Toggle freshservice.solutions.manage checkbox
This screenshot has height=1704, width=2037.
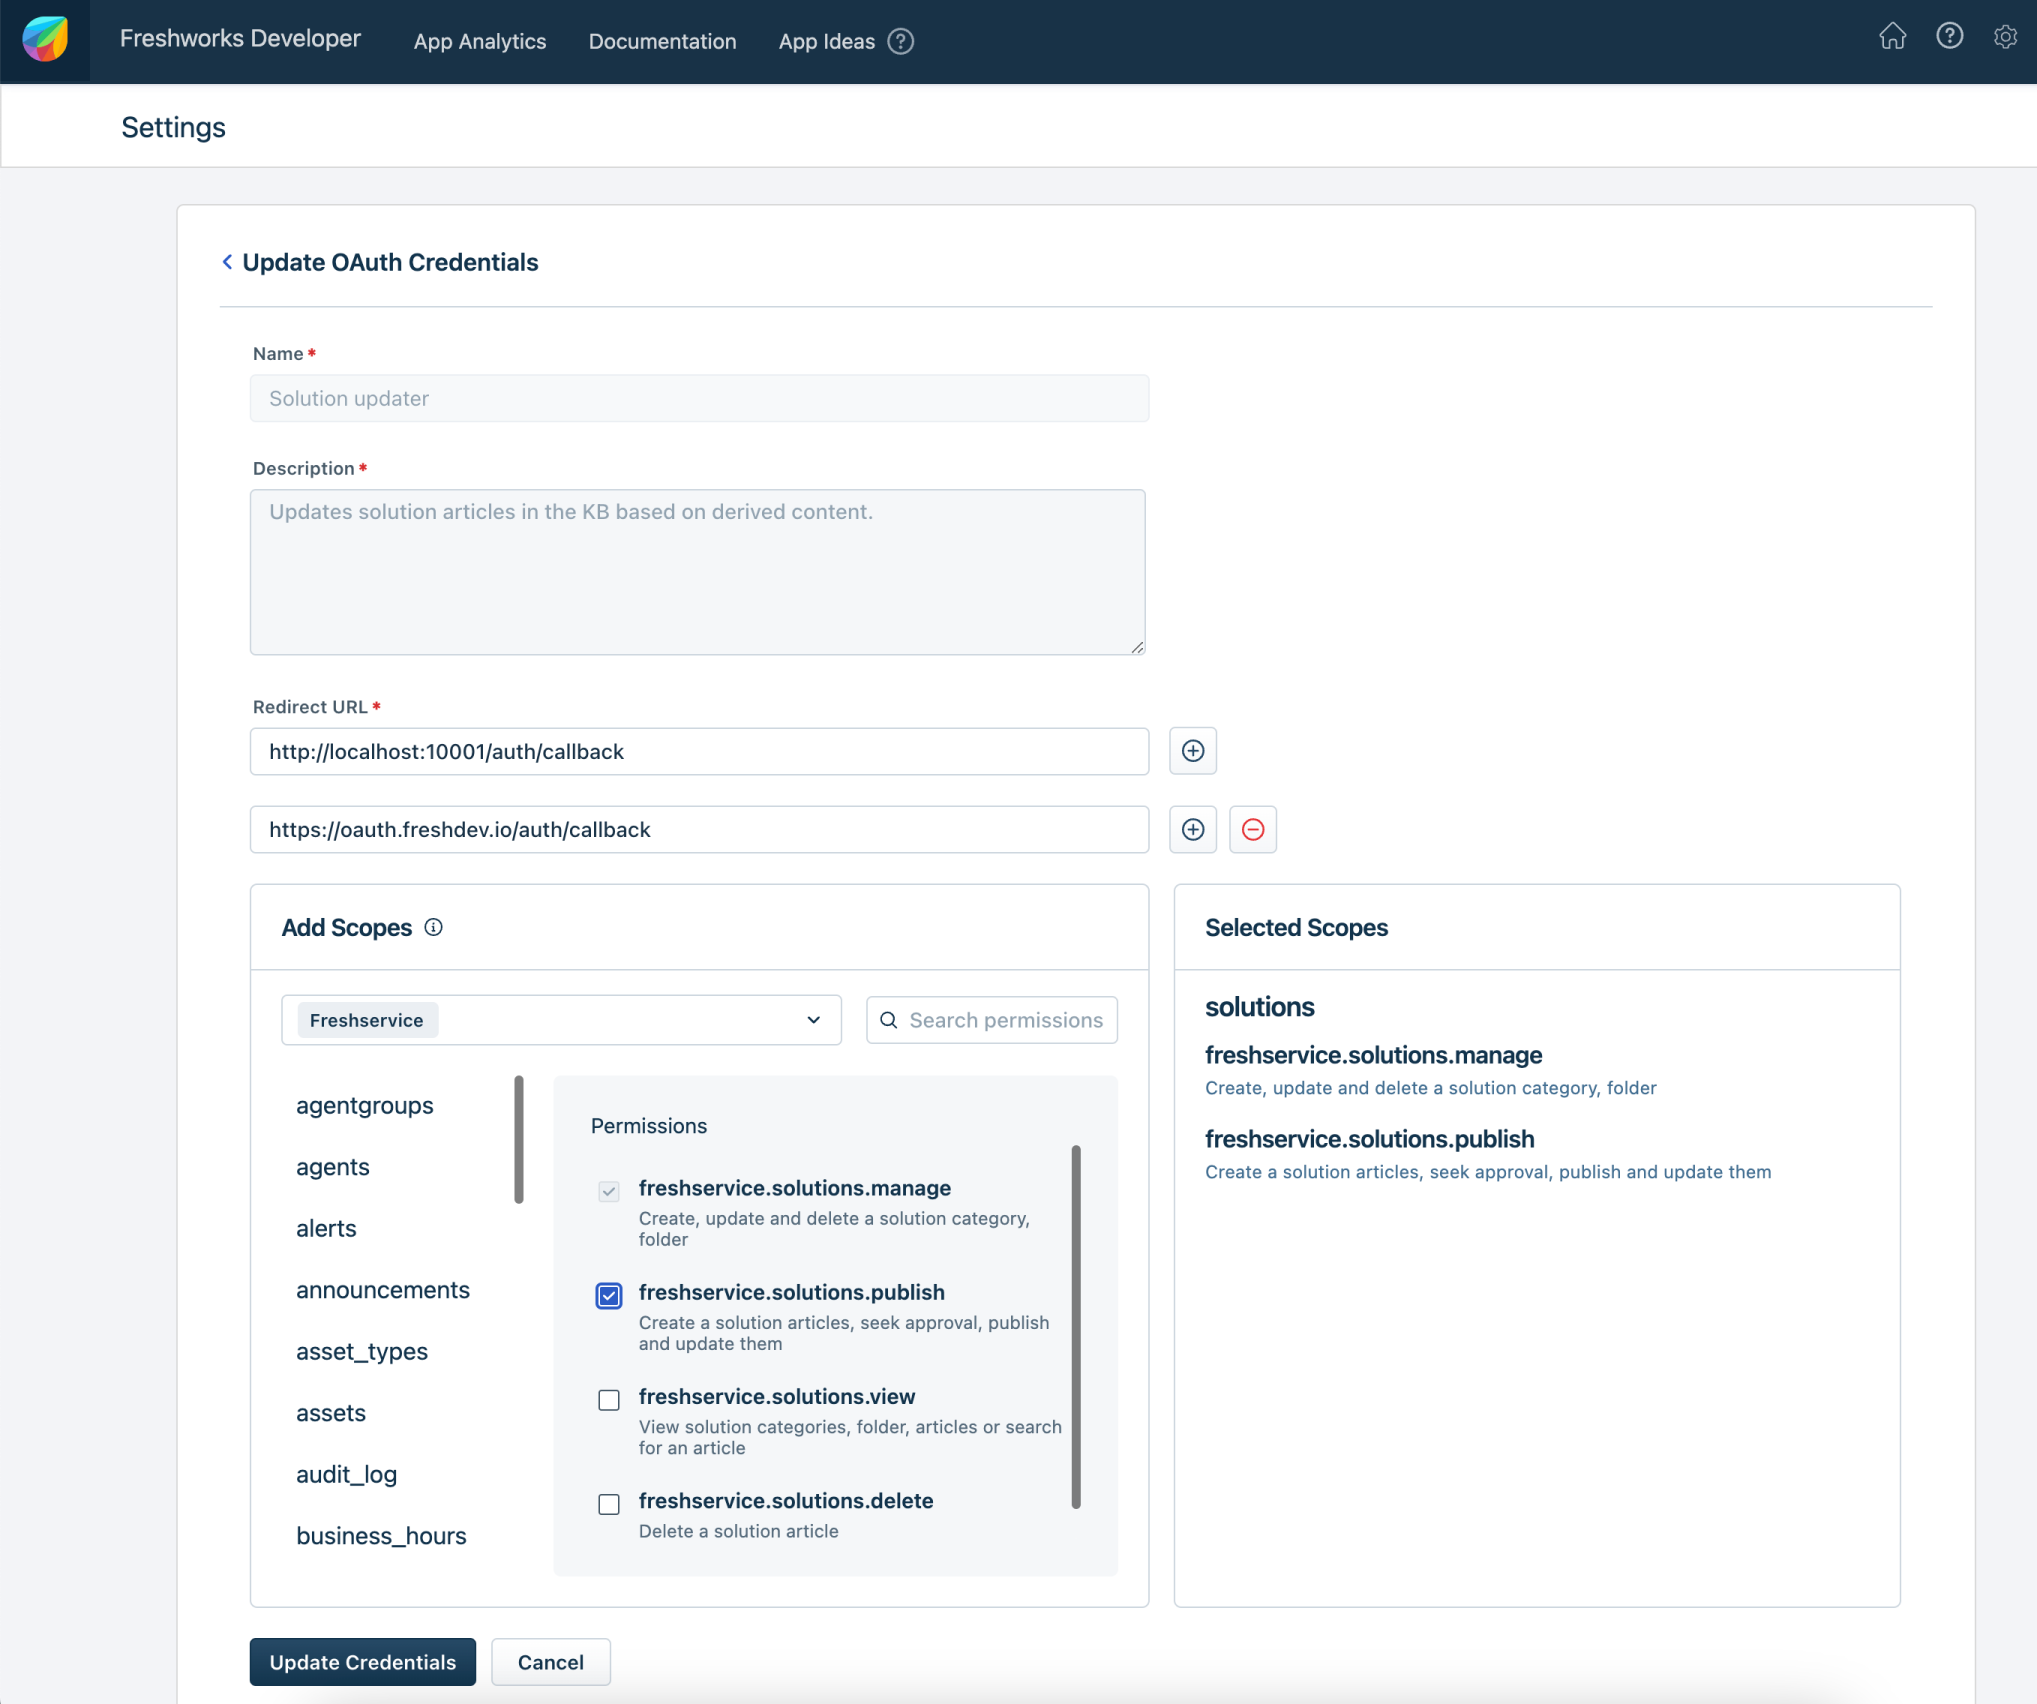[609, 1190]
